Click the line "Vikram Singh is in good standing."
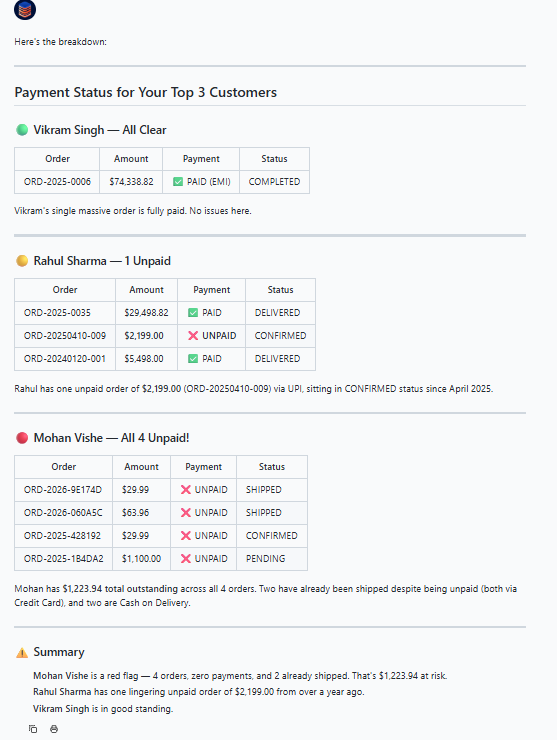This screenshot has height=740, width=557. click(x=103, y=709)
